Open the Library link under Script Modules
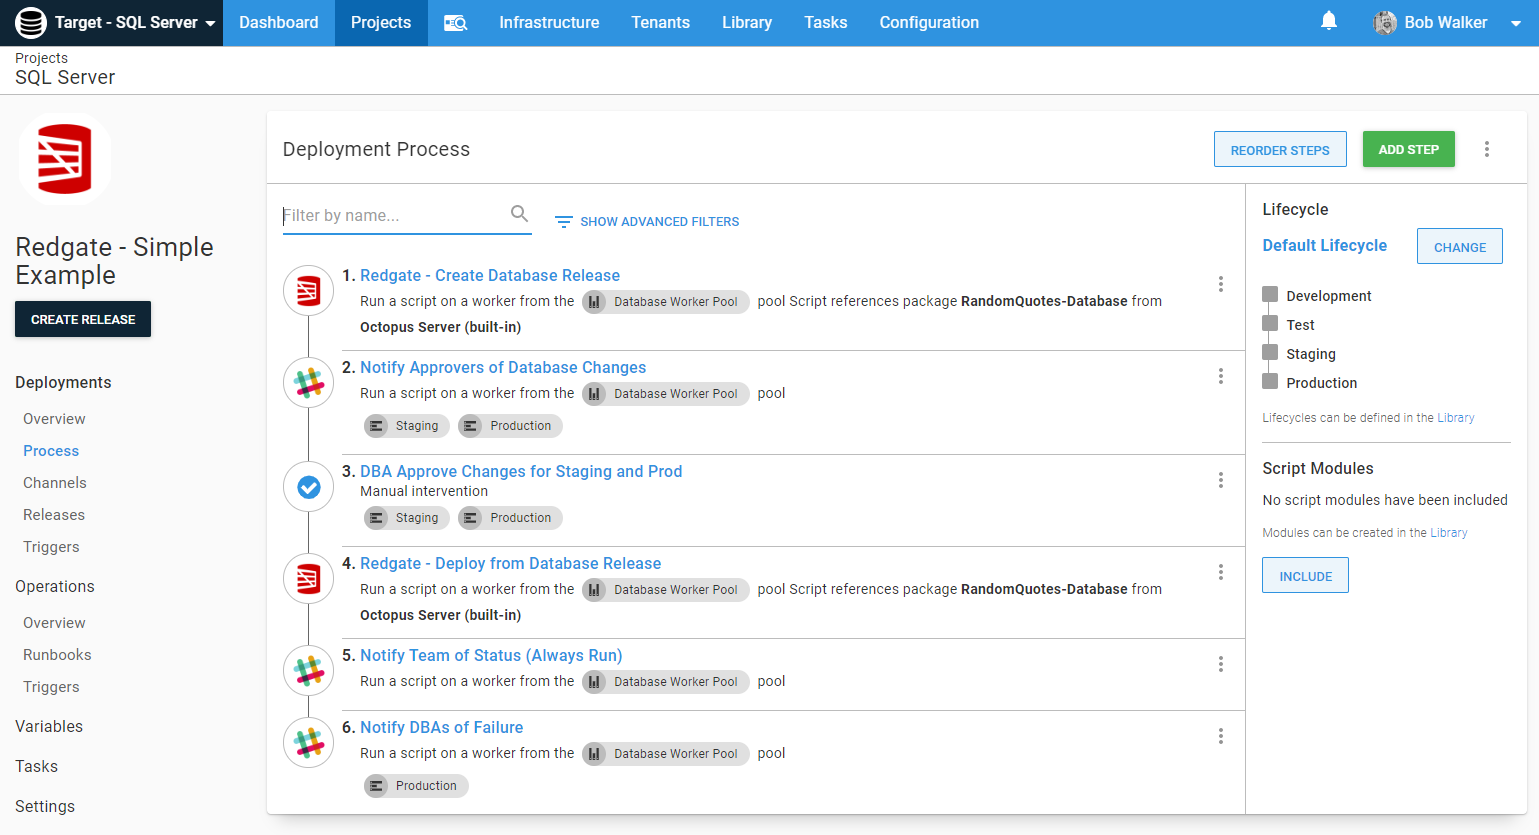The image size is (1539, 835). pos(1448,532)
